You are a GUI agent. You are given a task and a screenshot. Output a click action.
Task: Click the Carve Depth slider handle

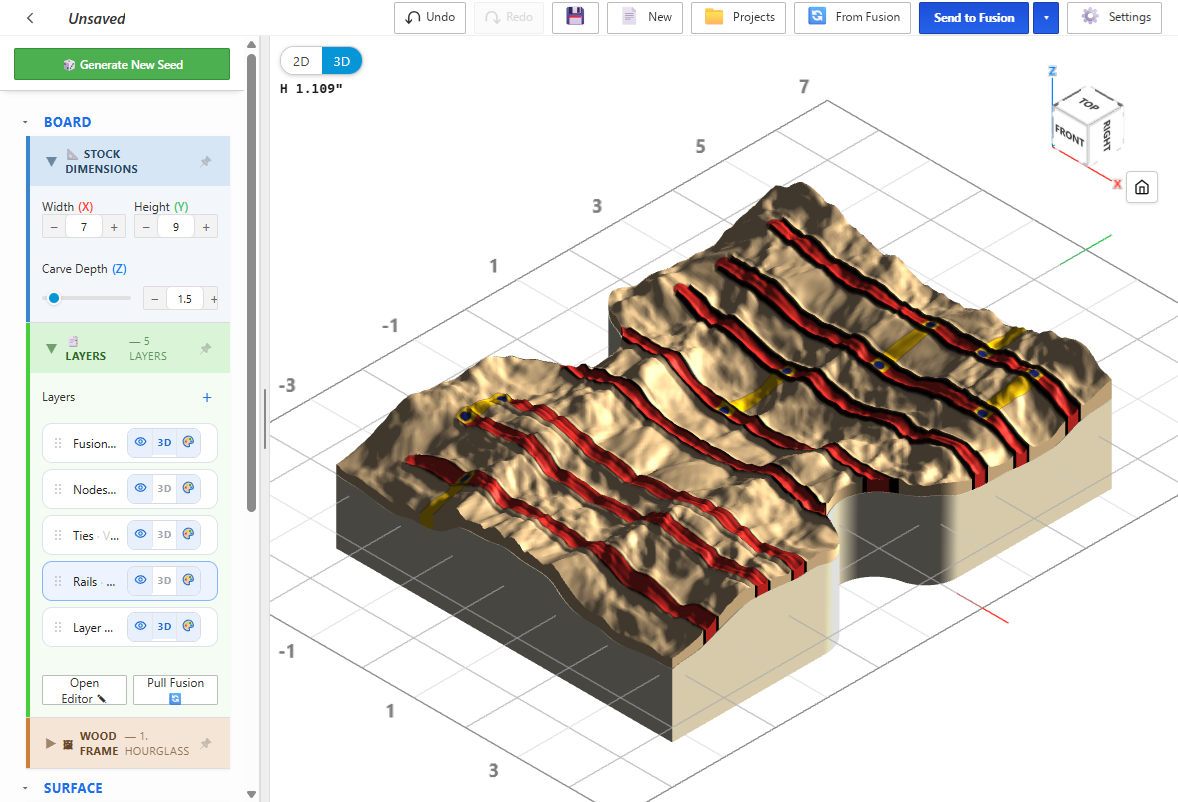pos(54,298)
